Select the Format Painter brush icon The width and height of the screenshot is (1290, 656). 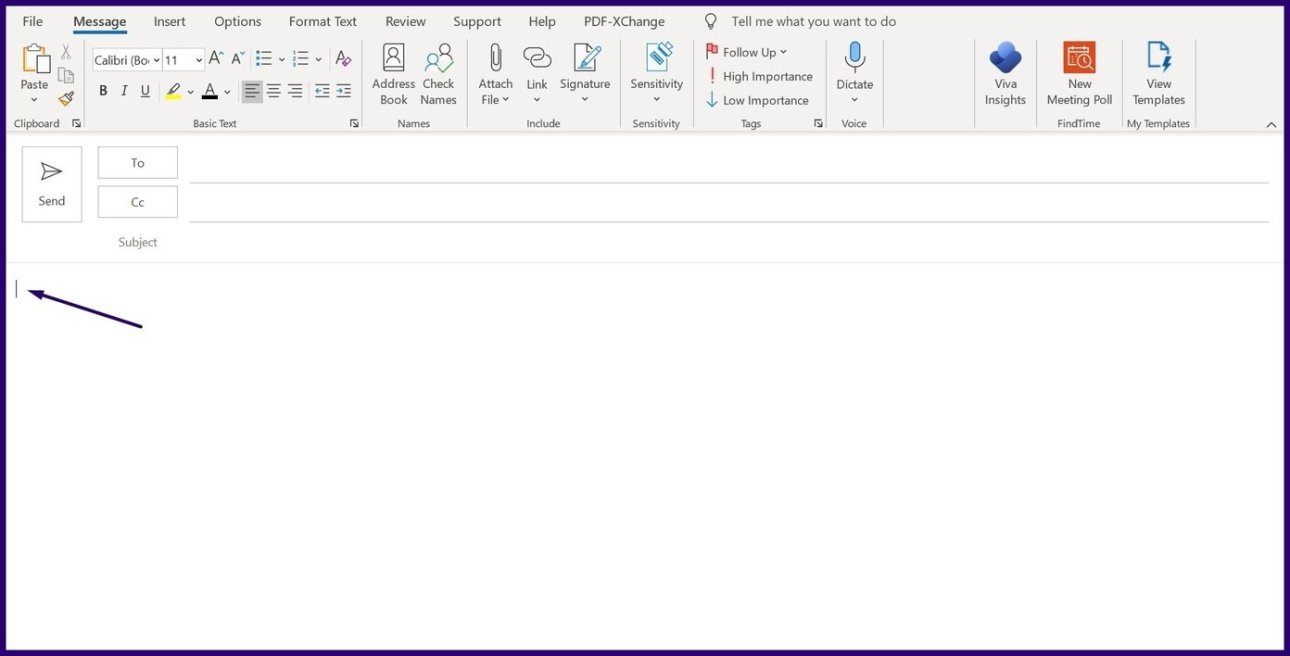click(x=66, y=98)
